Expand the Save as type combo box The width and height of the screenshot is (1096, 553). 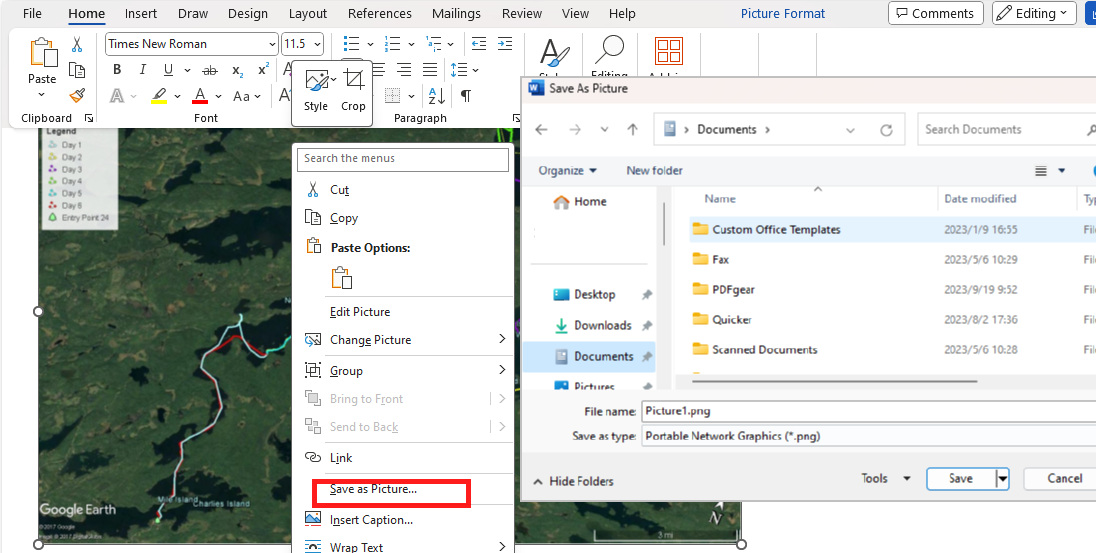[x=868, y=436]
